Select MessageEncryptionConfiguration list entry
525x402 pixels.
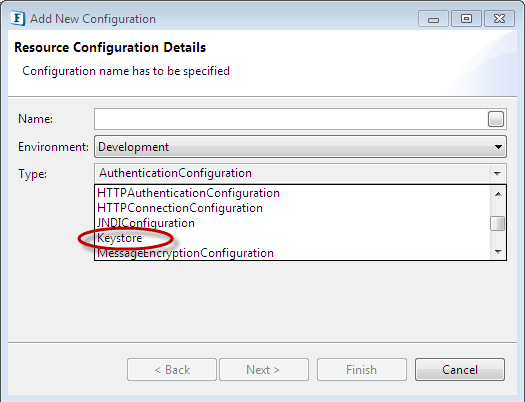tap(185, 253)
